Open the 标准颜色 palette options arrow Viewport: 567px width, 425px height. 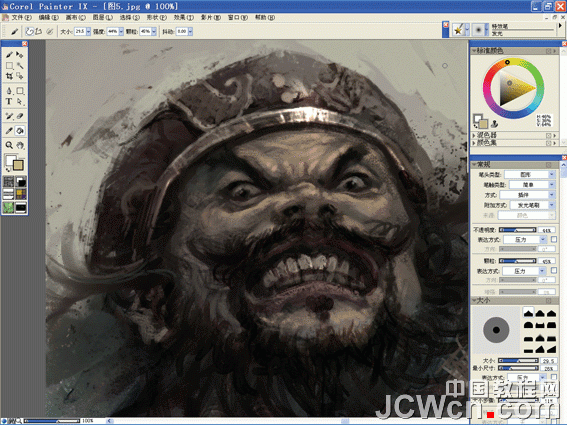(x=555, y=51)
